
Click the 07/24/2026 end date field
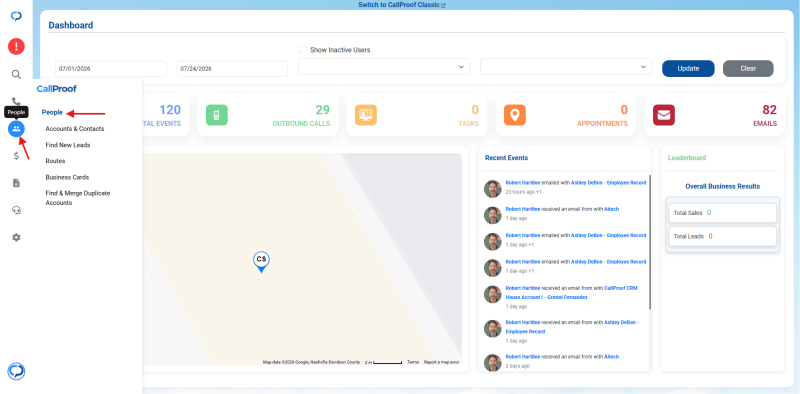point(232,68)
